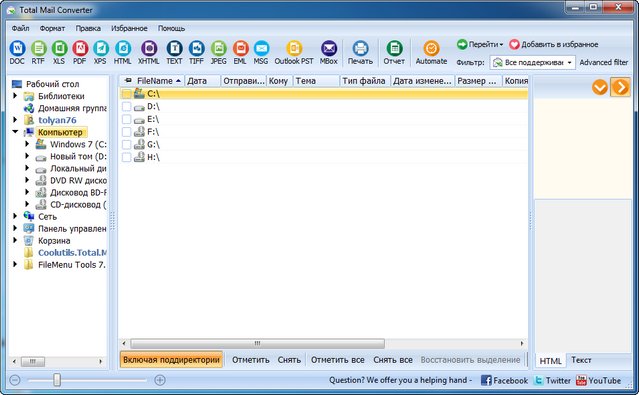Click folder tree horizontal scrollbar thumb
Image resolution: width=639 pixels, height=395 pixels.
(x=33, y=361)
